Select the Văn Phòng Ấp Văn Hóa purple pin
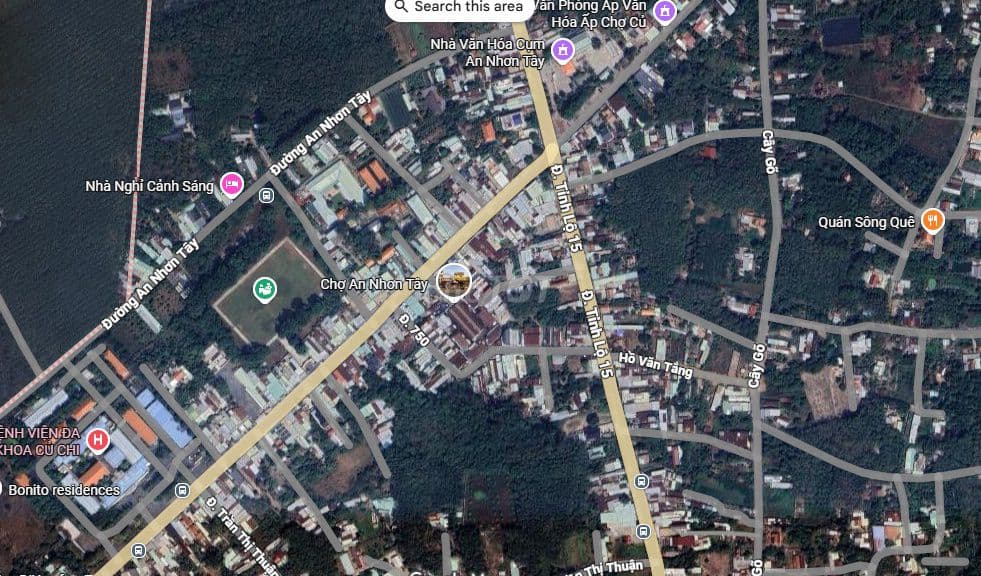 [x=664, y=12]
